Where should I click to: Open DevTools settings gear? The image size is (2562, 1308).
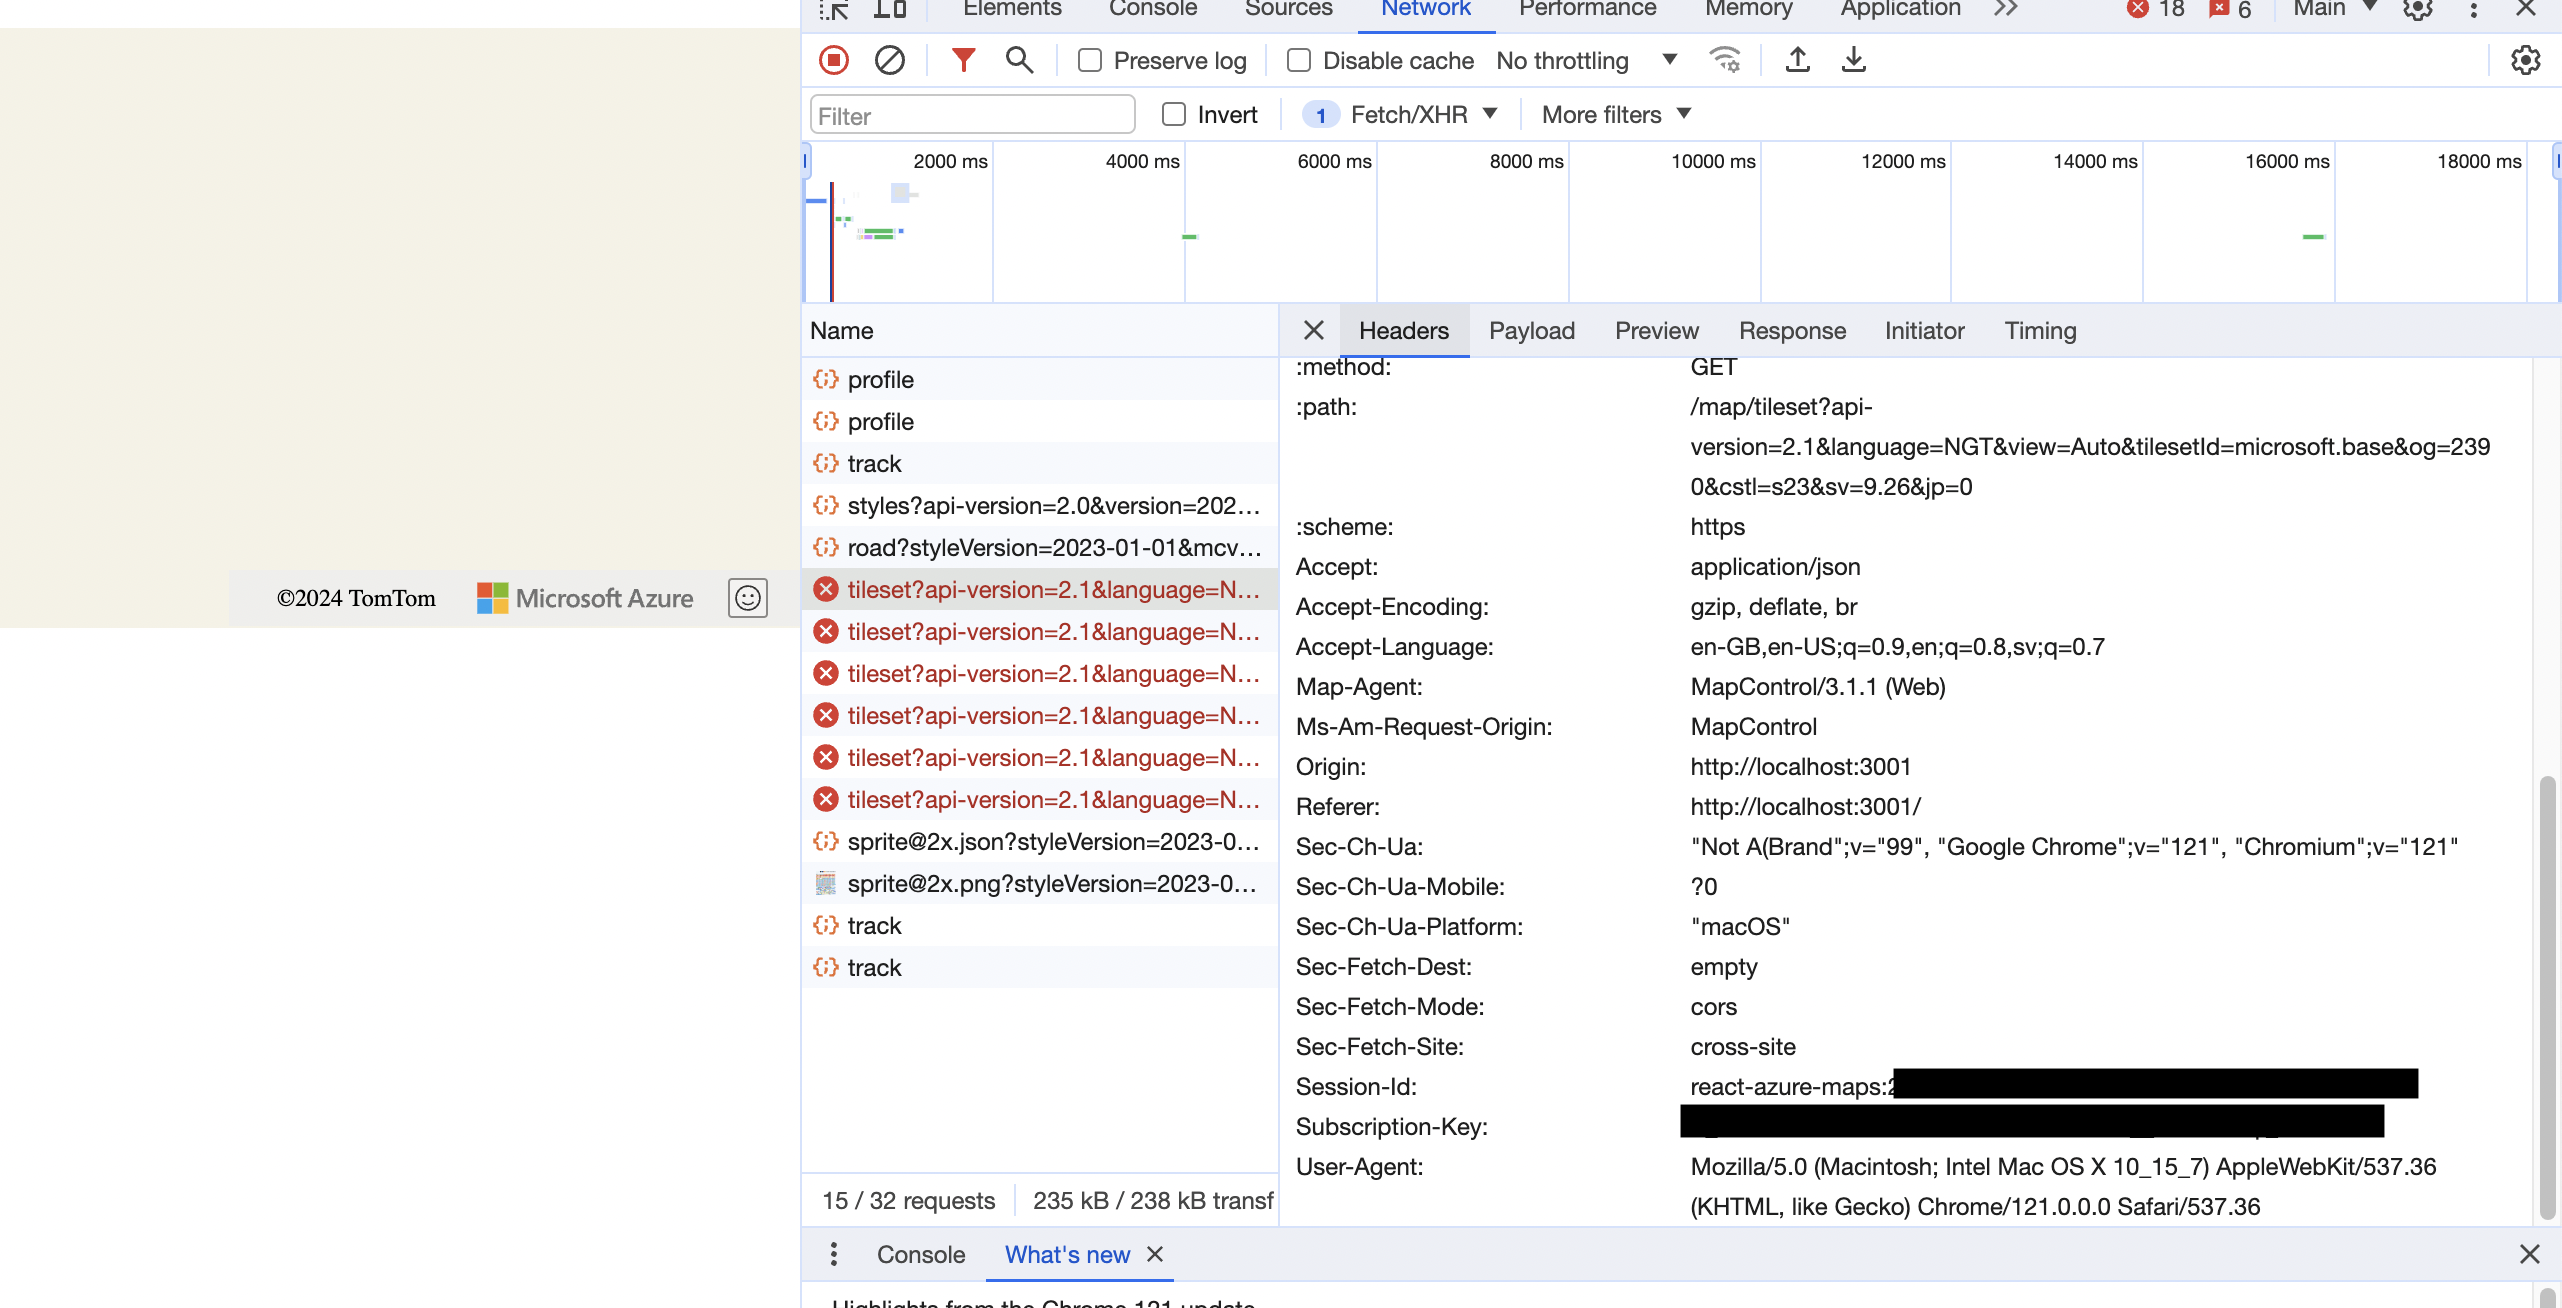pos(2418,9)
